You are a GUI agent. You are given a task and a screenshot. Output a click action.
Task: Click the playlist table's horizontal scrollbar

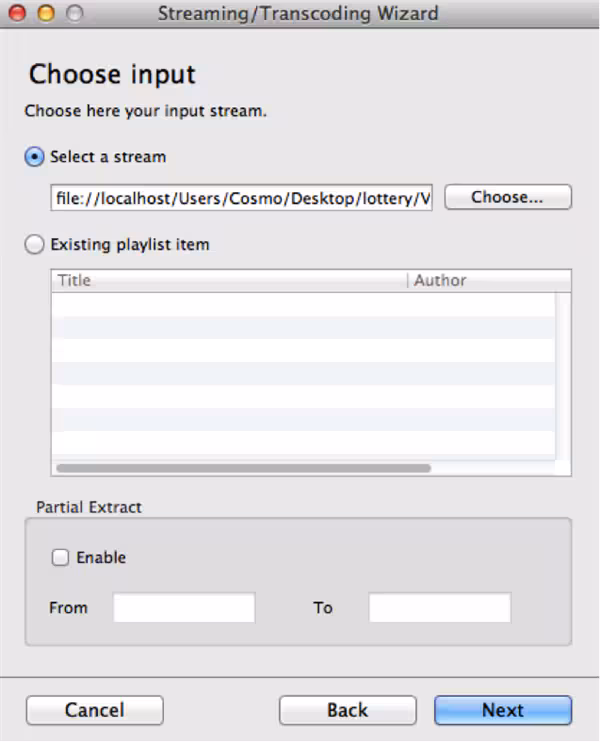(243, 467)
